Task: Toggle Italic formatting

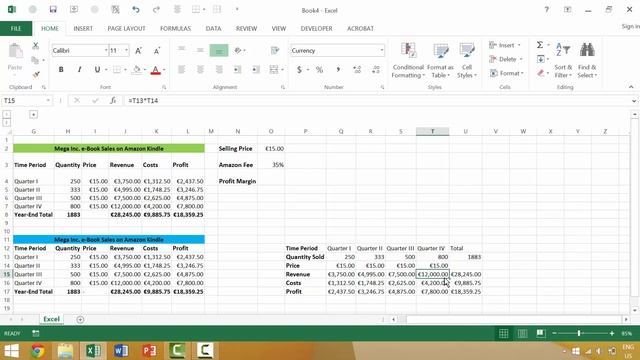Action: coord(79,70)
